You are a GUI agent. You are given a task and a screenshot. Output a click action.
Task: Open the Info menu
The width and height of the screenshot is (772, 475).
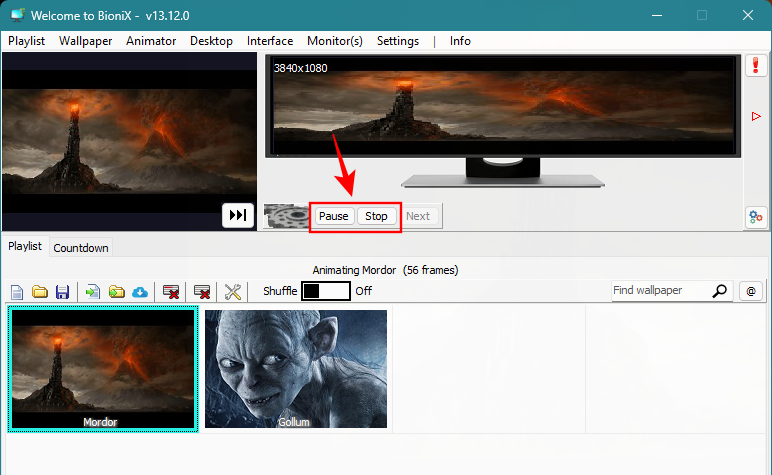pyautogui.click(x=460, y=41)
